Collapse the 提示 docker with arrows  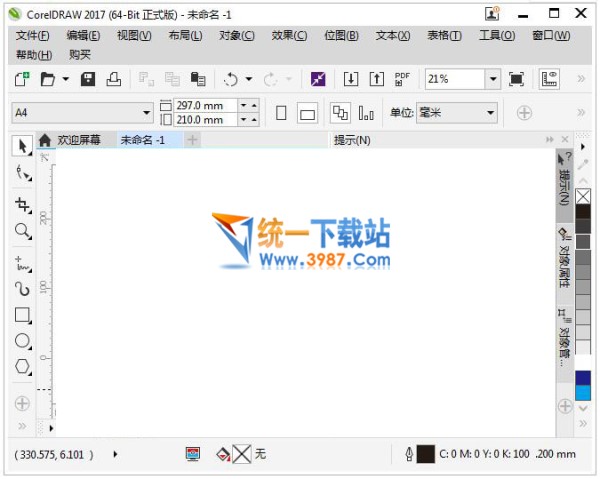[x=550, y=139]
